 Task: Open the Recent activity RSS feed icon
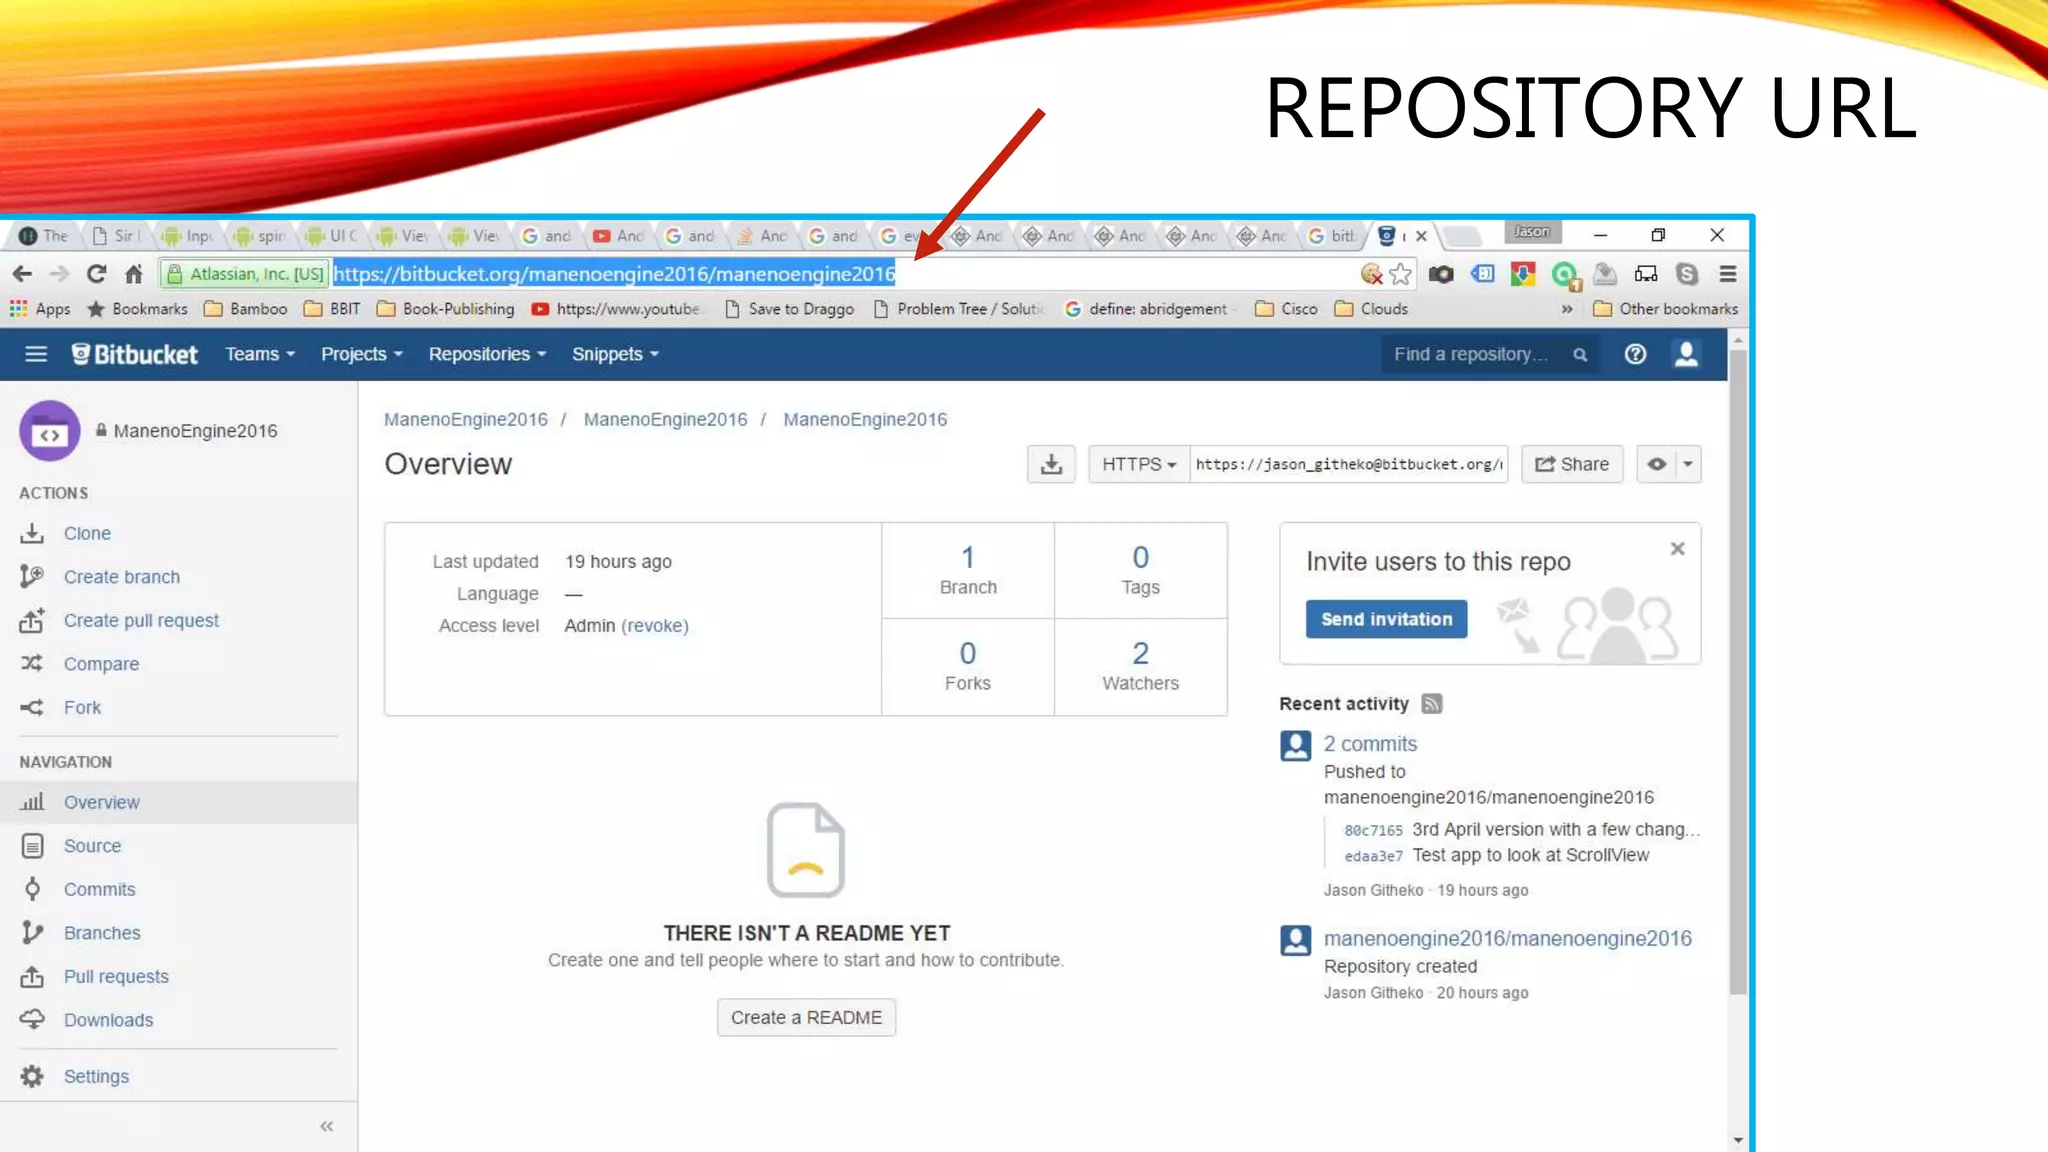point(1432,704)
